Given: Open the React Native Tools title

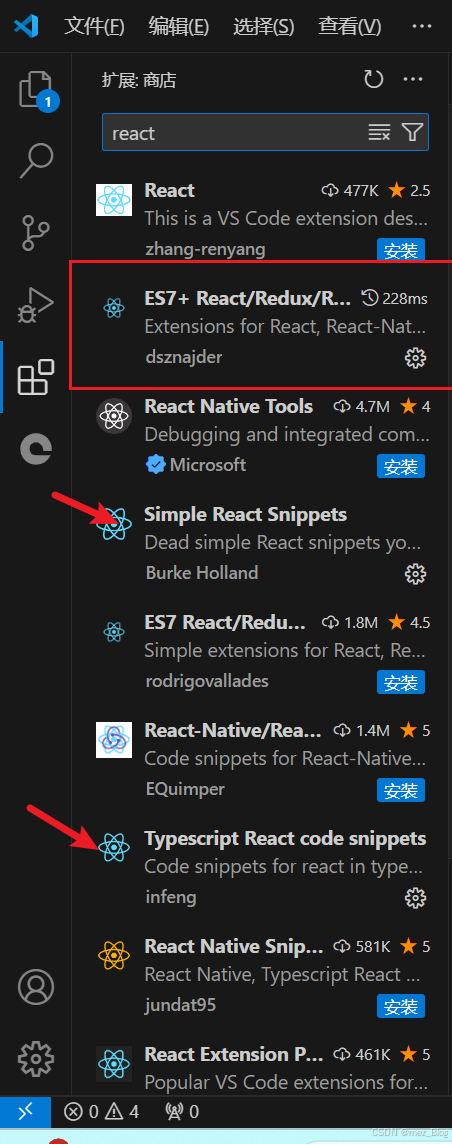Looking at the screenshot, I should 229,406.
